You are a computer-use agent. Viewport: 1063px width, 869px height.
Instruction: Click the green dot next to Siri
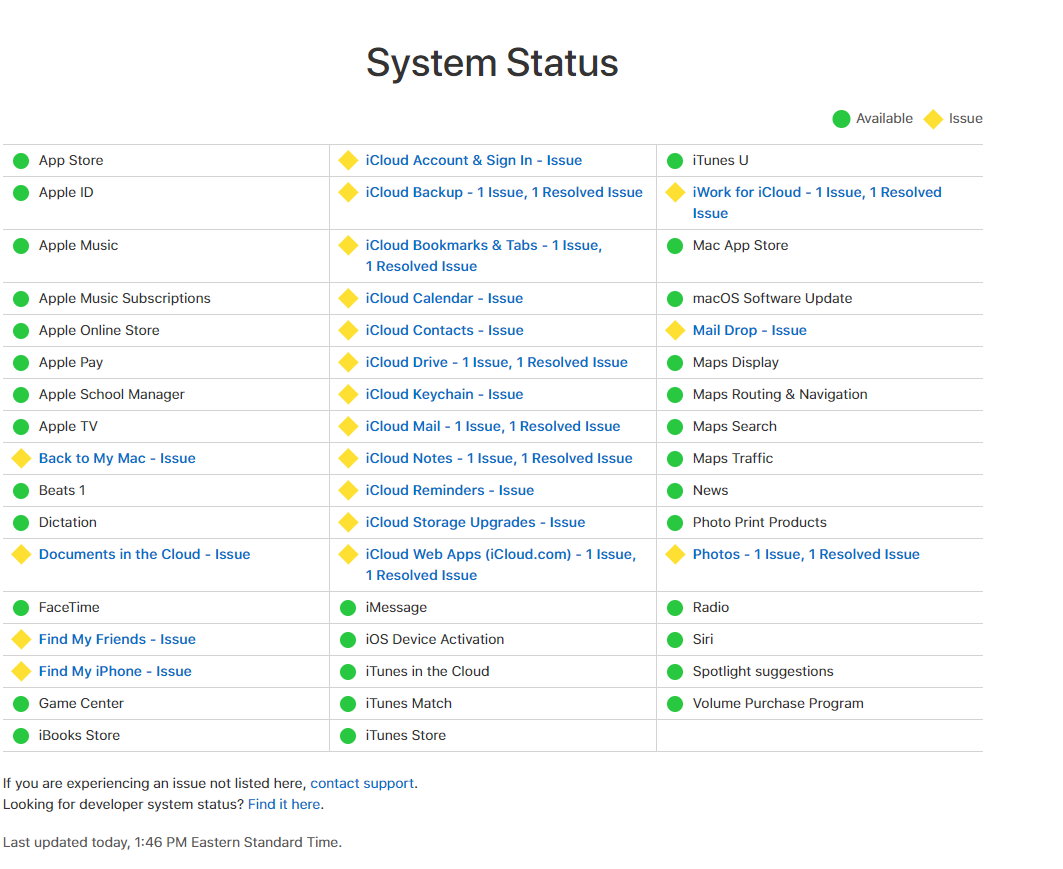(675, 639)
